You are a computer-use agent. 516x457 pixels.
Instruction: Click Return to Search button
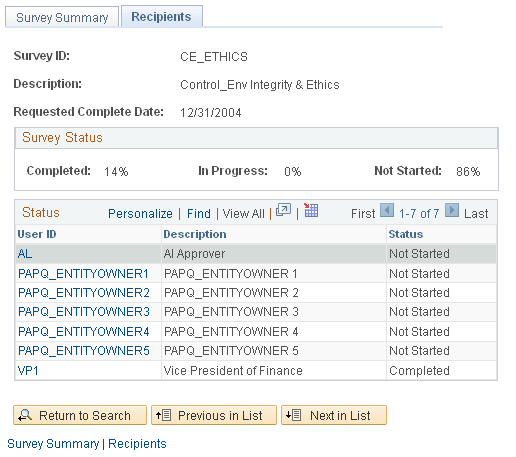pos(80,415)
